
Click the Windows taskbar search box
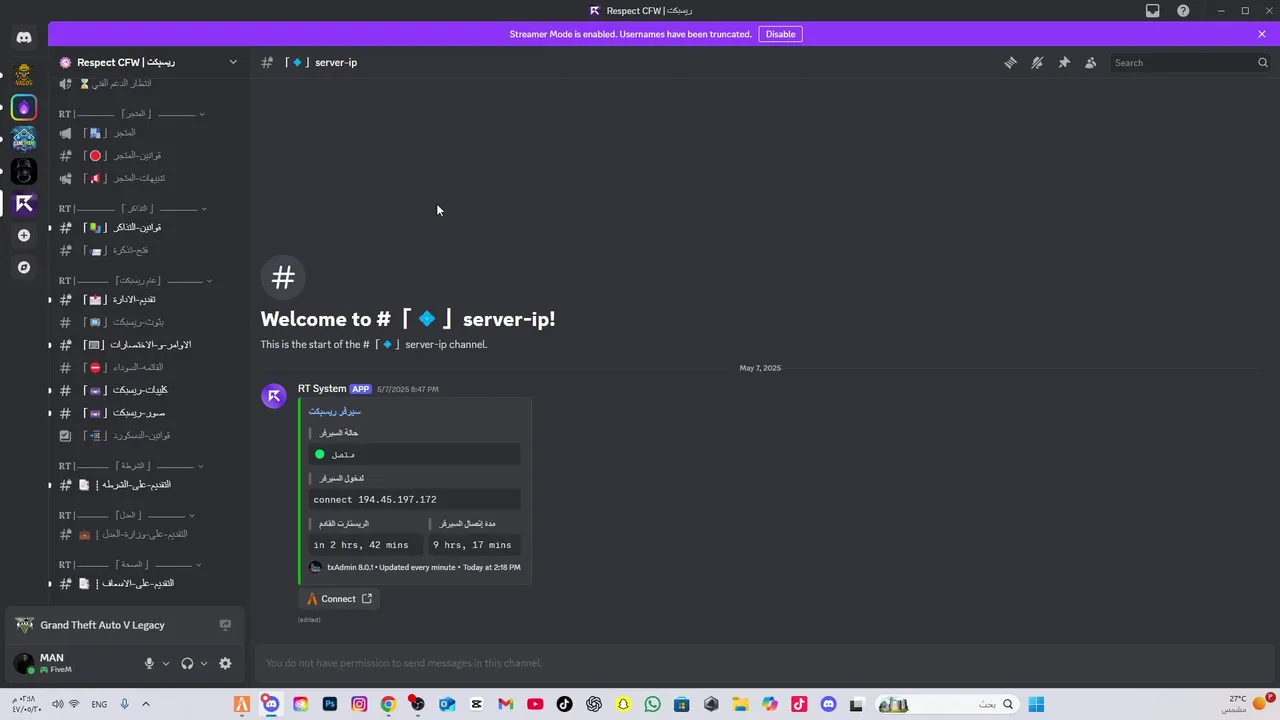tap(947, 704)
